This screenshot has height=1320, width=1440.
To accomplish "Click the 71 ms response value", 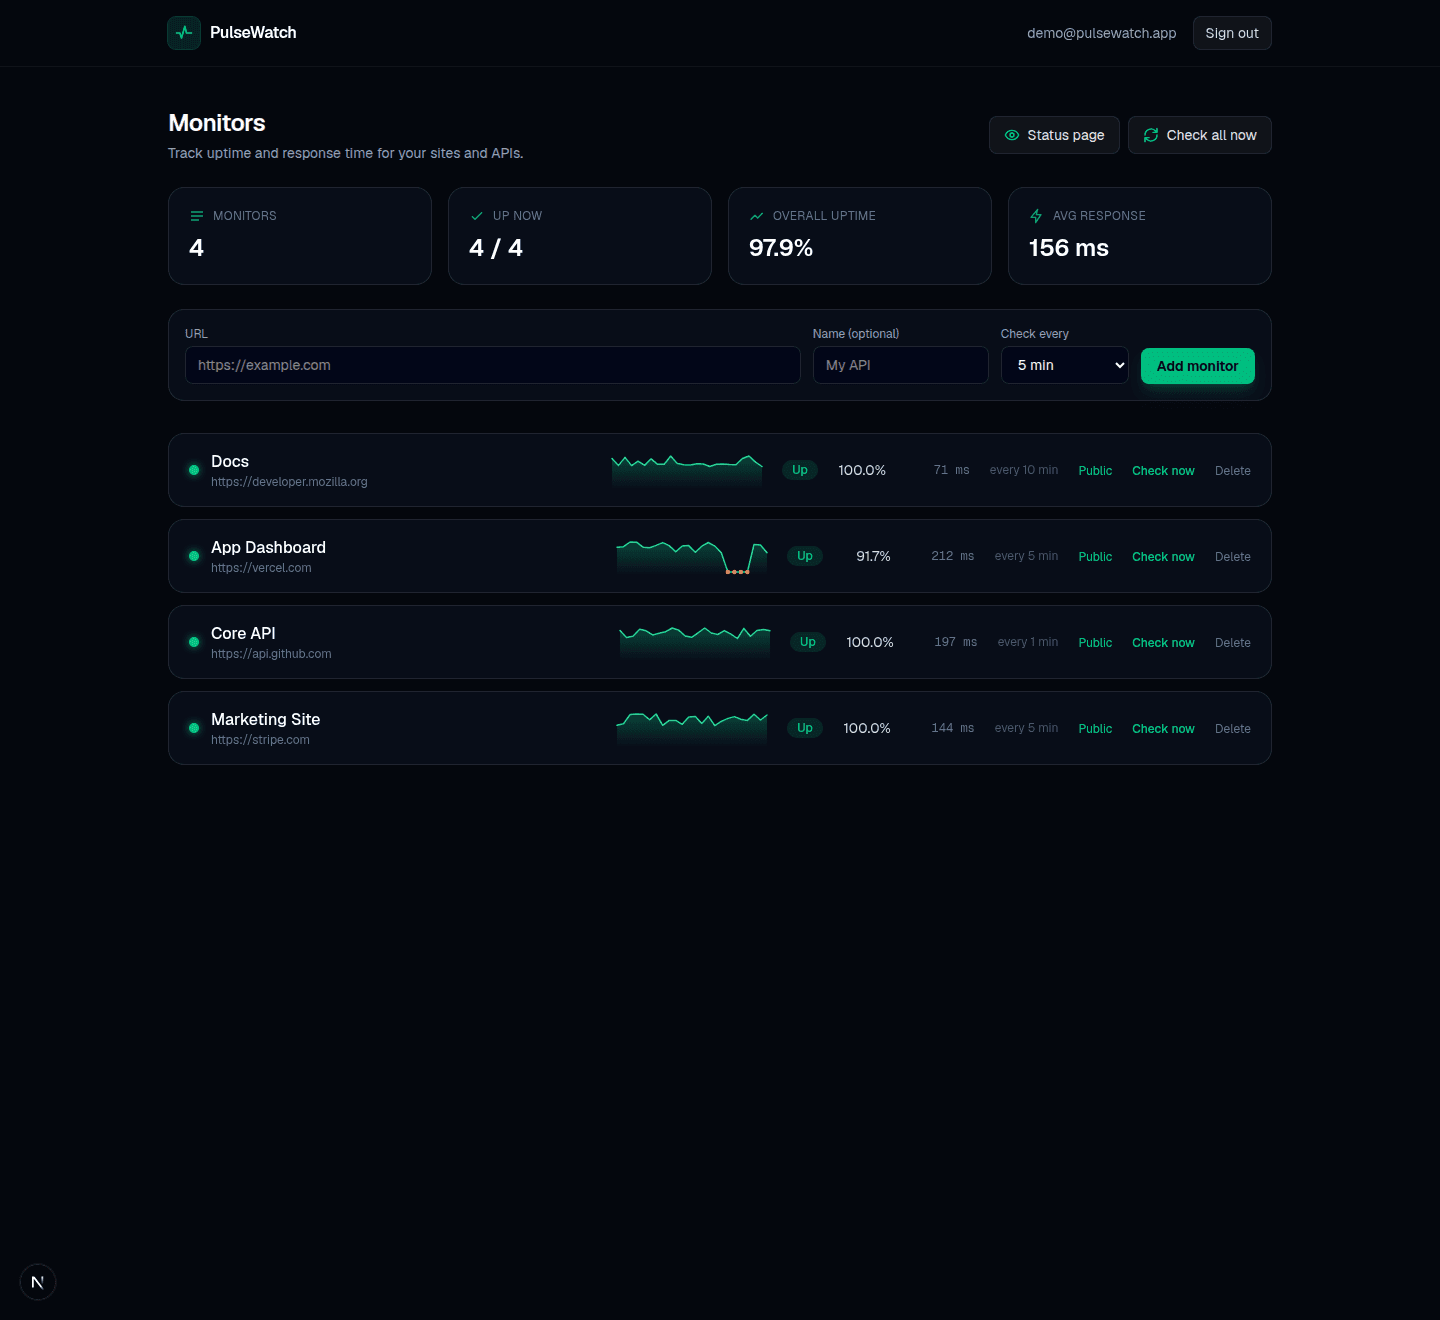I will (x=951, y=470).
